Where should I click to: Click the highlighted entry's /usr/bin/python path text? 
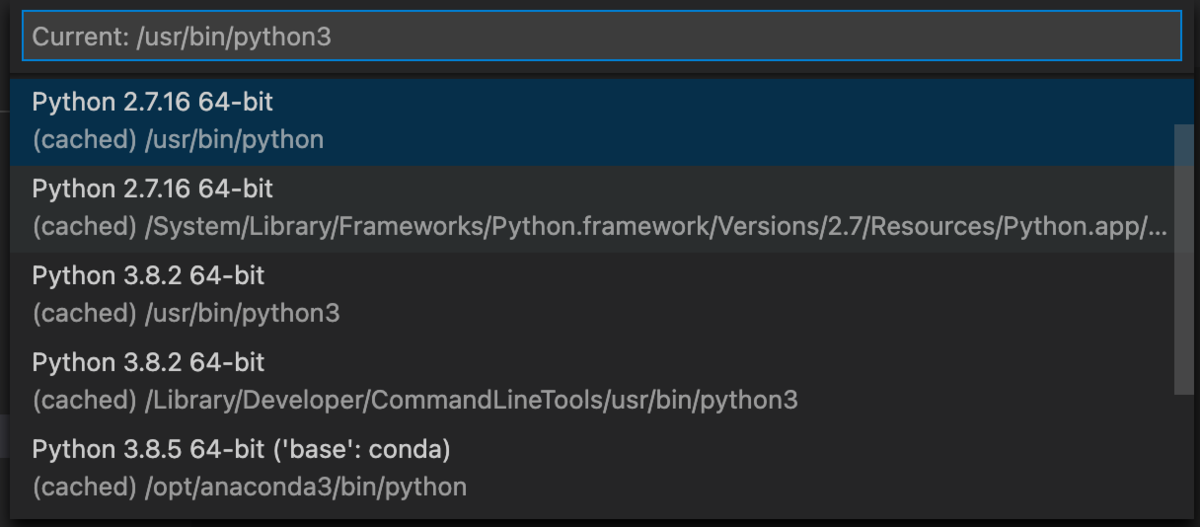pyautogui.click(x=234, y=140)
